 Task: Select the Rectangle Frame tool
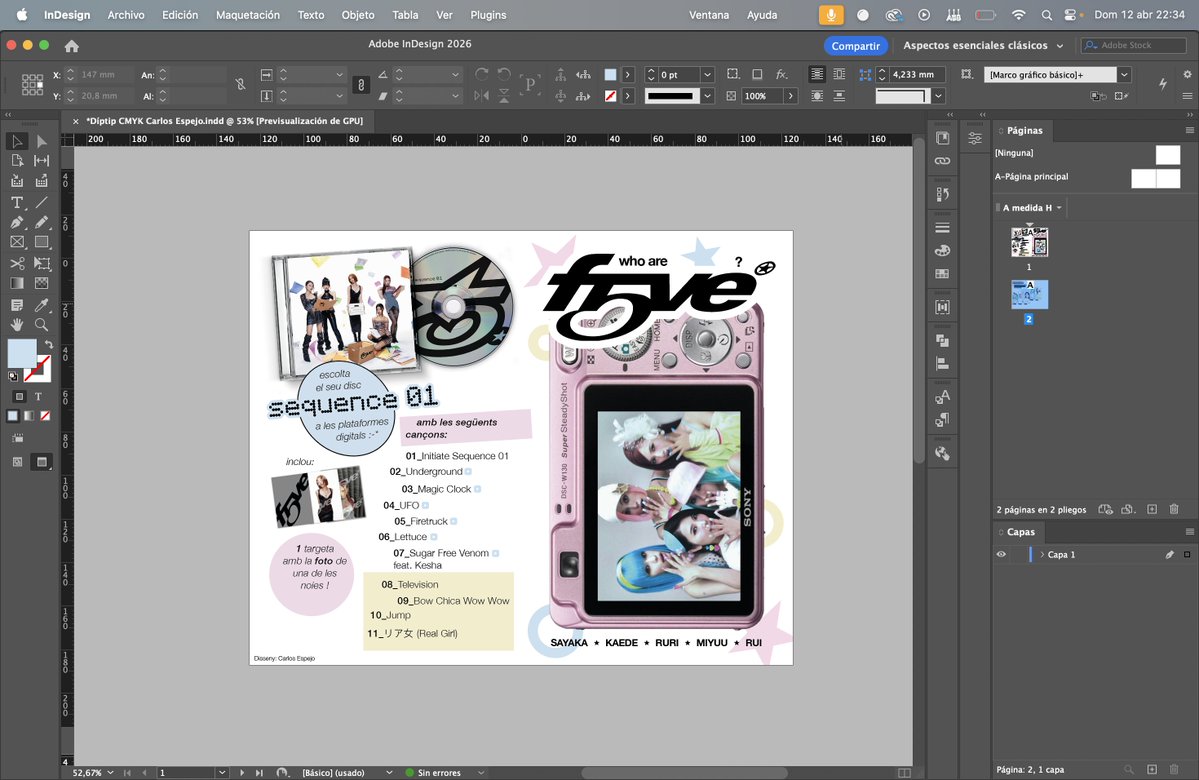click(x=17, y=242)
